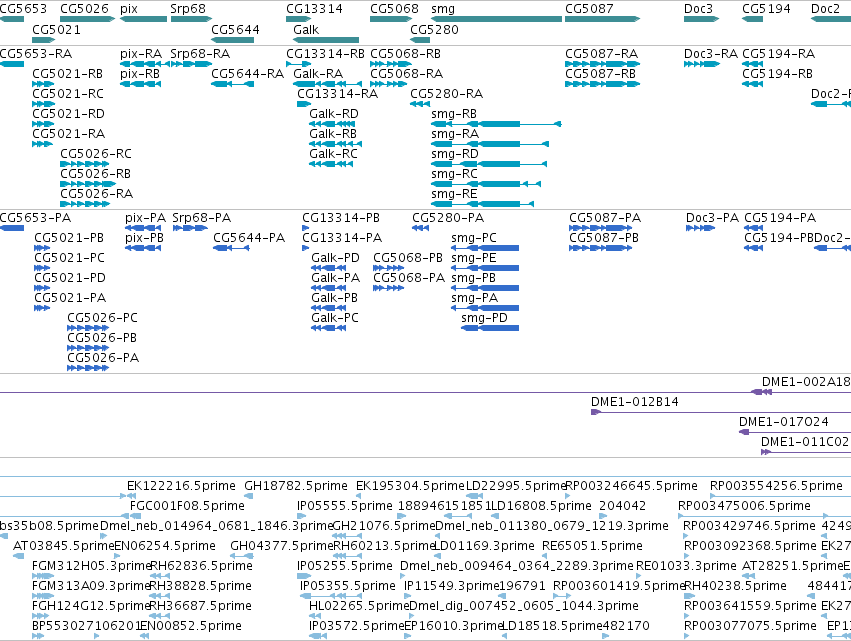The image size is (851, 641).
Task: Click the pix-PB coding glyph
Action: [143, 248]
